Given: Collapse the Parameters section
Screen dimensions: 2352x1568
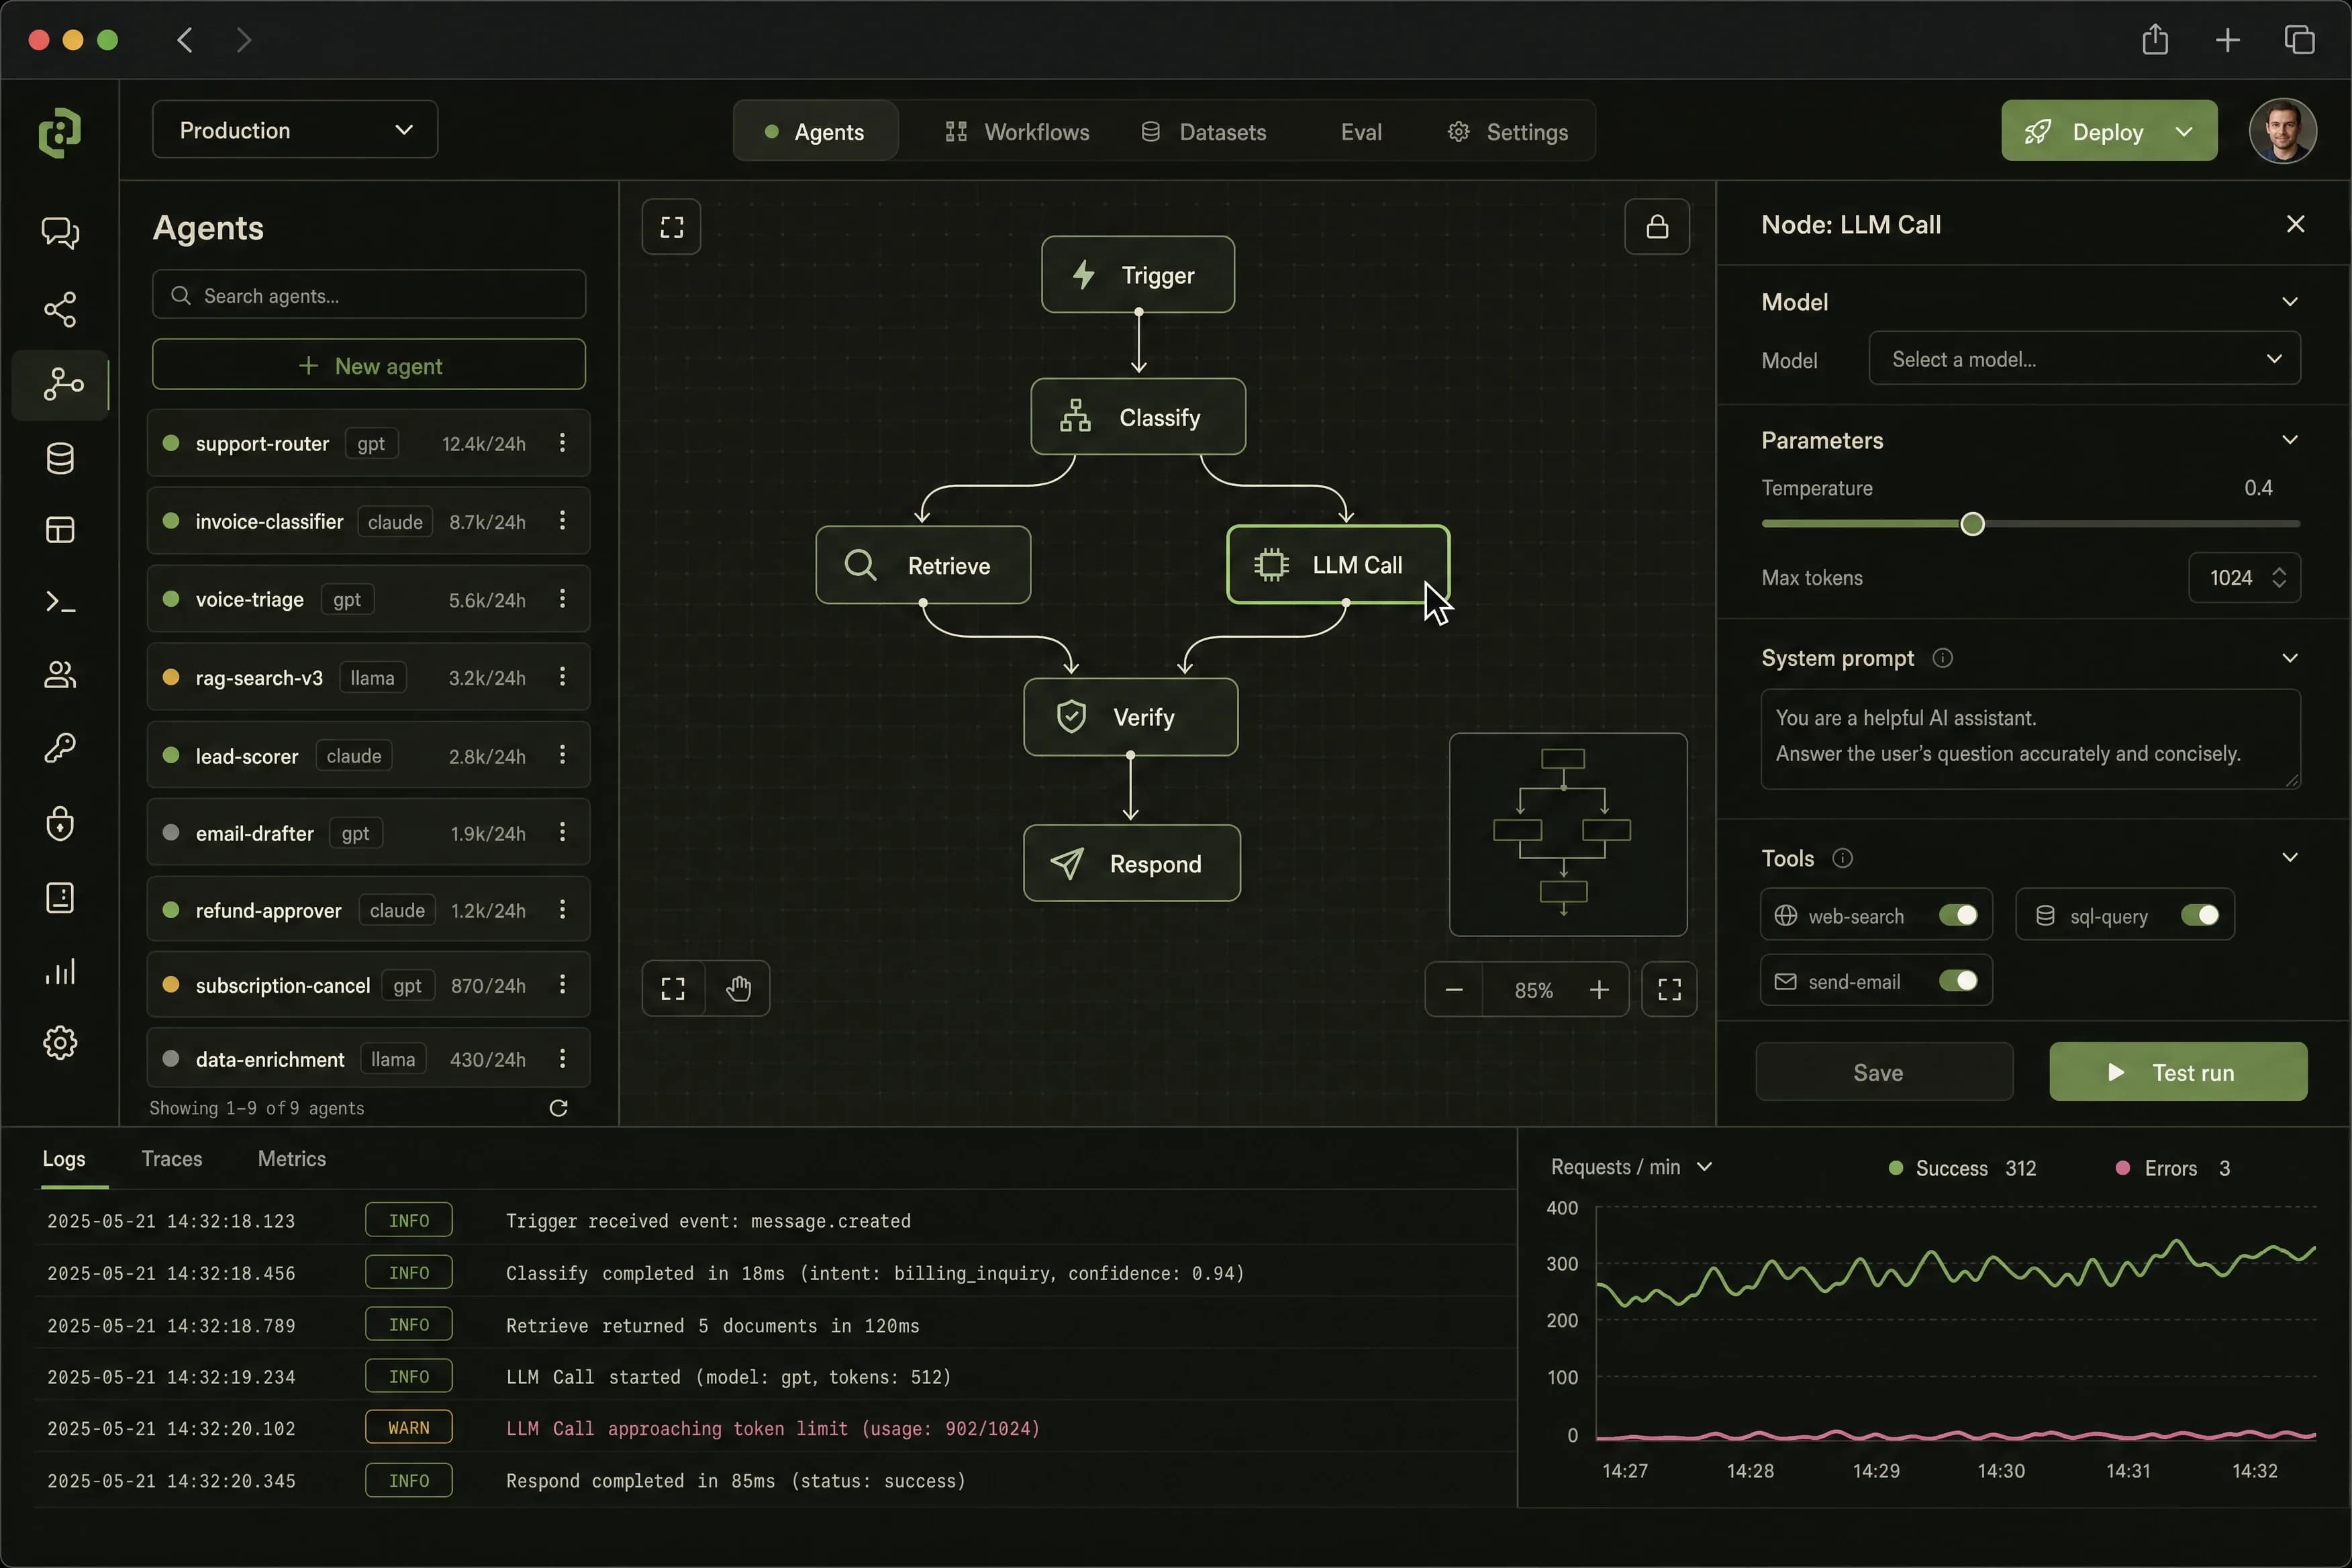Looking at the screenshot, I should click(2290, 440).
